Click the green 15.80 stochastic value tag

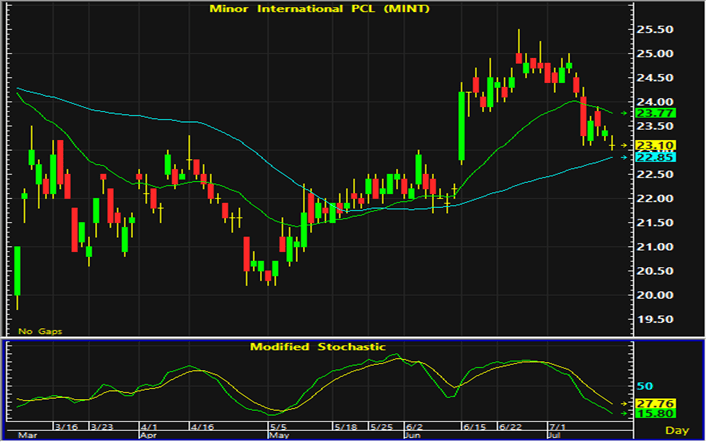coord(655,414)
